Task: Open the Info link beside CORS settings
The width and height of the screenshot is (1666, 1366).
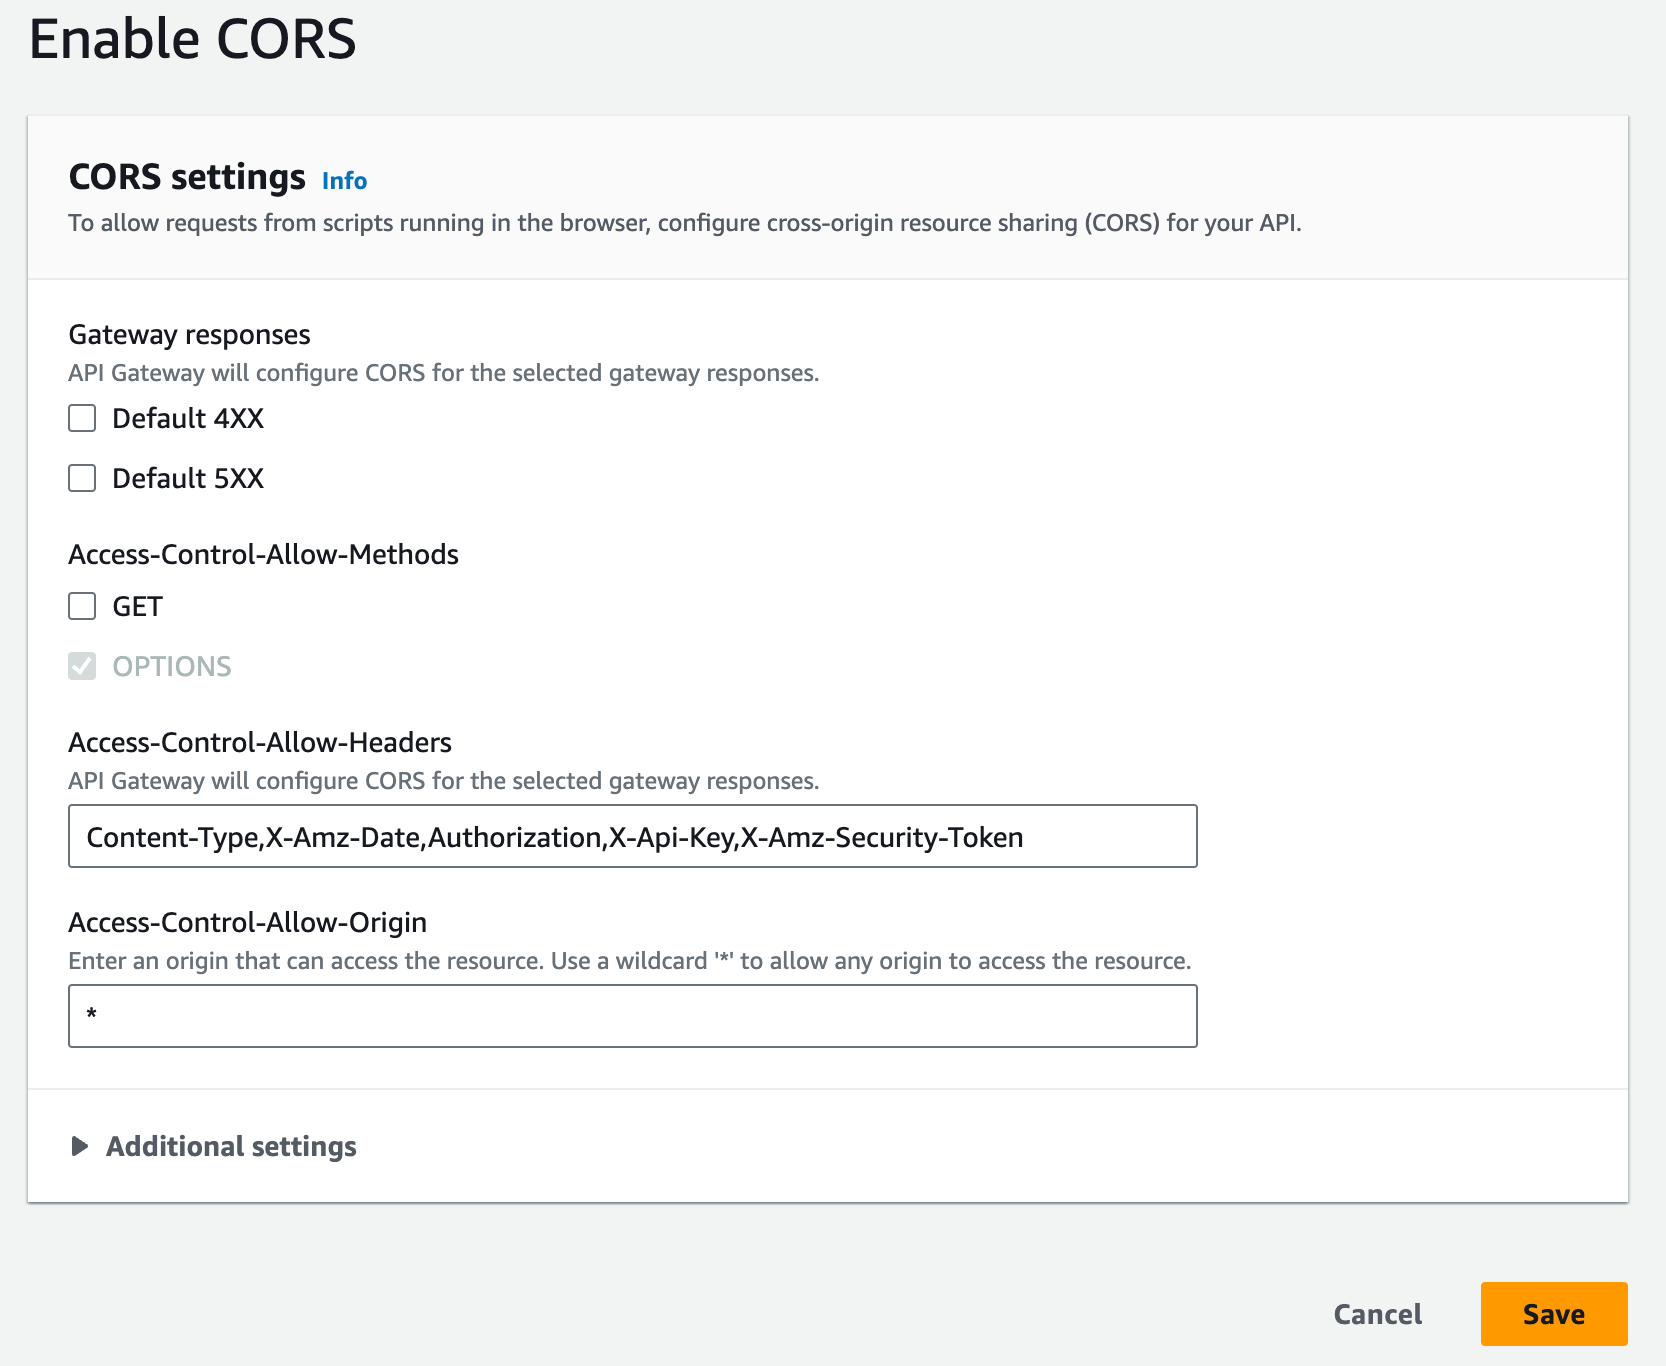Action: 344,181
